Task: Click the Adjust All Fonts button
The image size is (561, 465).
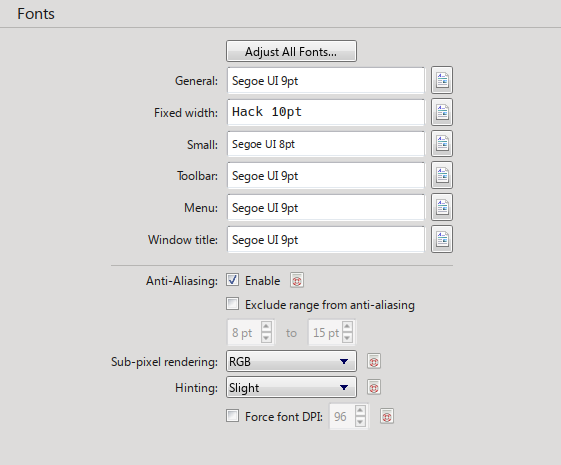Action: click(x=291, y=51)
